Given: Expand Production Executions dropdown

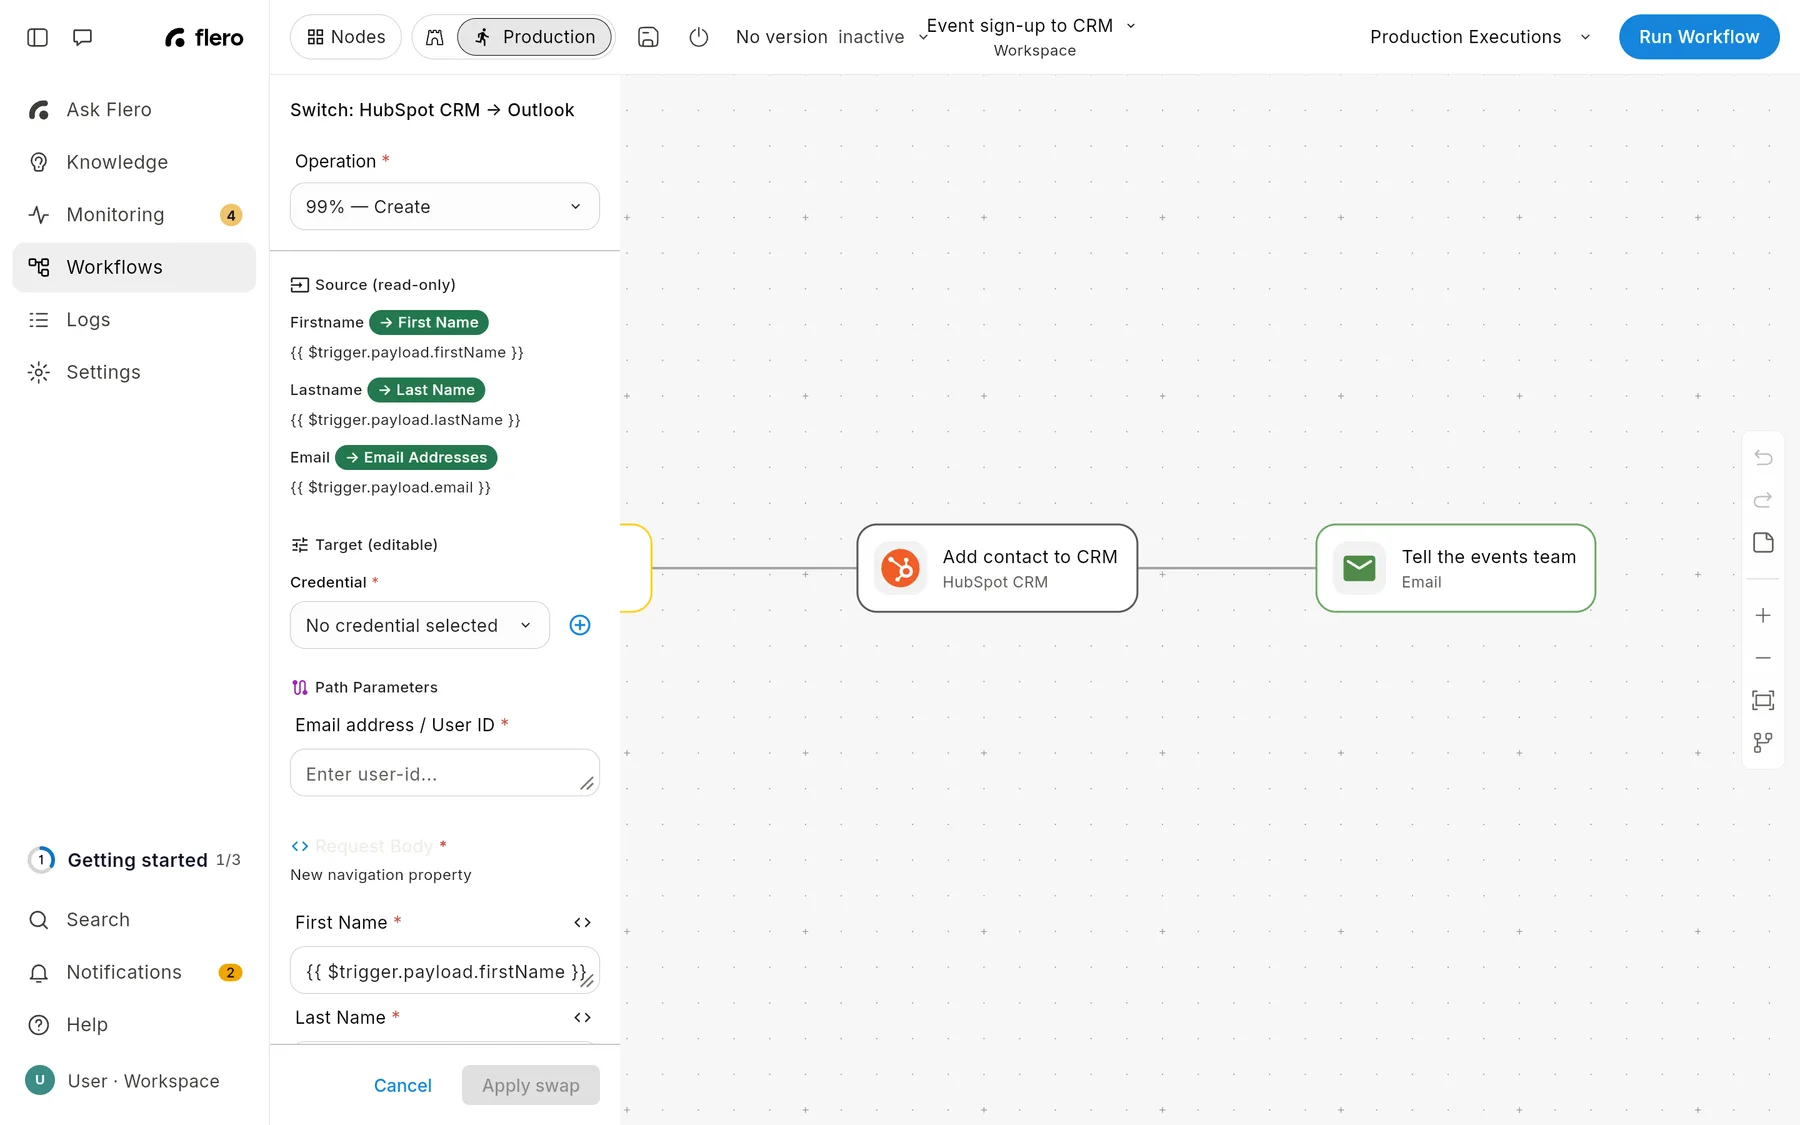Looking at the screenshot, I should point(1480,37).
